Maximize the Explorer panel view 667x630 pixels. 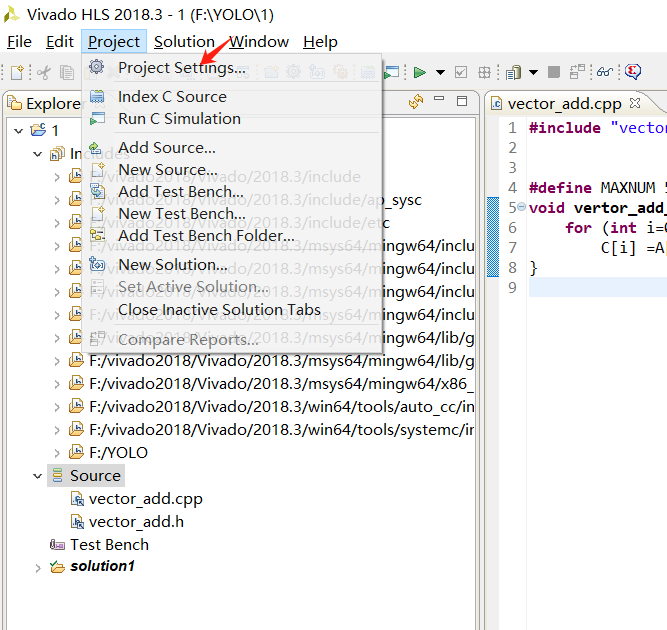click(462, 101)
